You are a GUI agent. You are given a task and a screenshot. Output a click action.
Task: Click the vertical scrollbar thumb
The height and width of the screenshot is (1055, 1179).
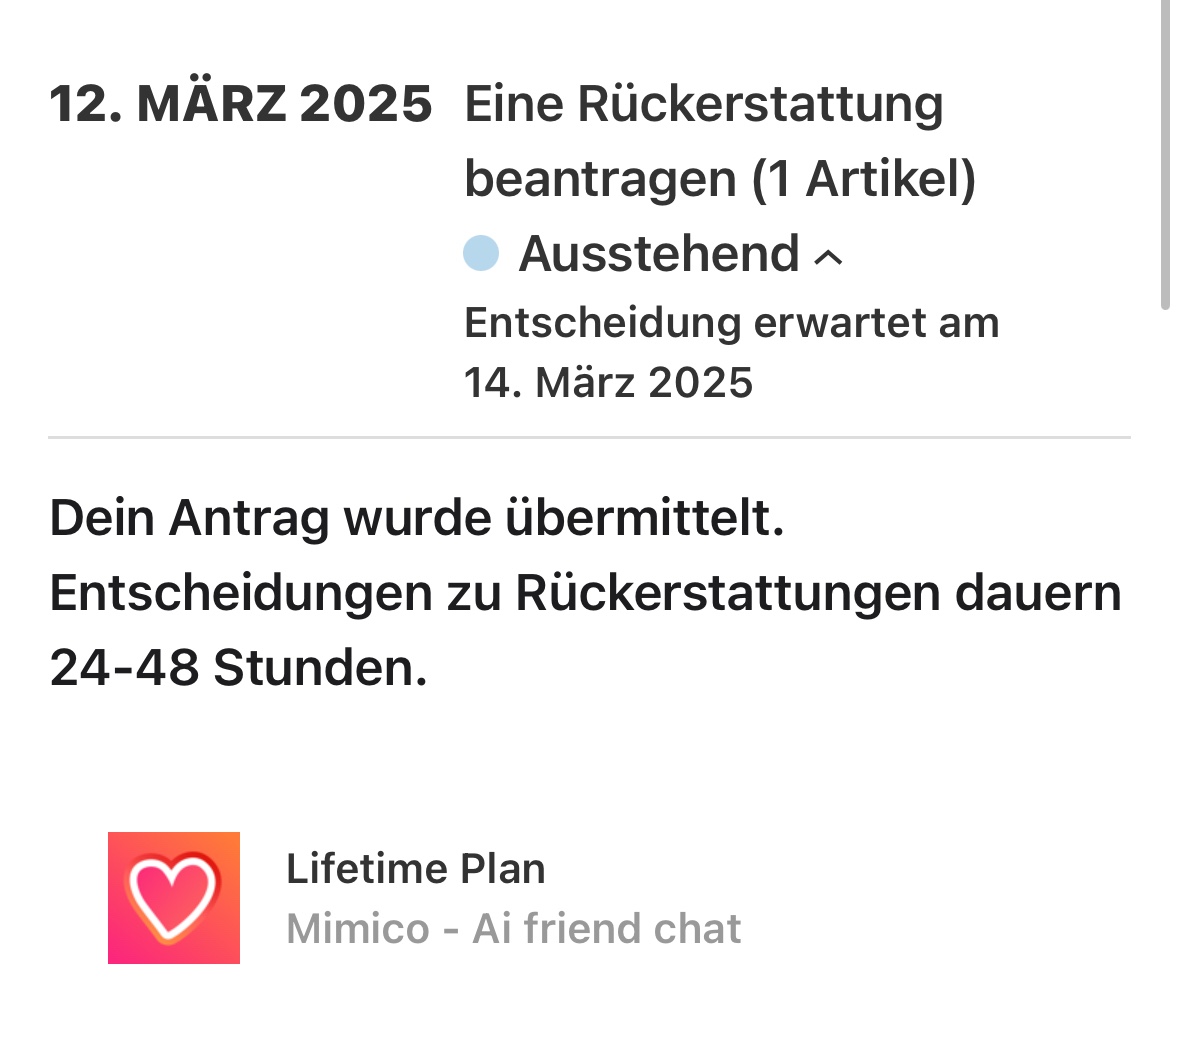tap(1164, 155)
